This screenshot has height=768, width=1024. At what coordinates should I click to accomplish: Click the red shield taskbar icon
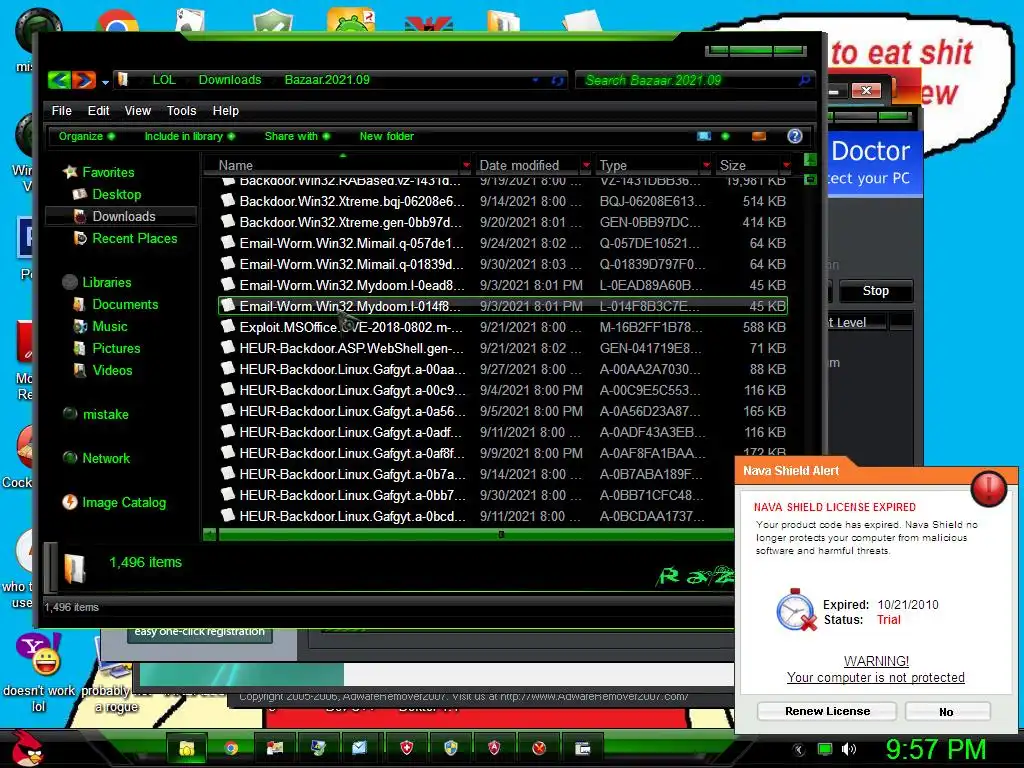pos(407,748)
